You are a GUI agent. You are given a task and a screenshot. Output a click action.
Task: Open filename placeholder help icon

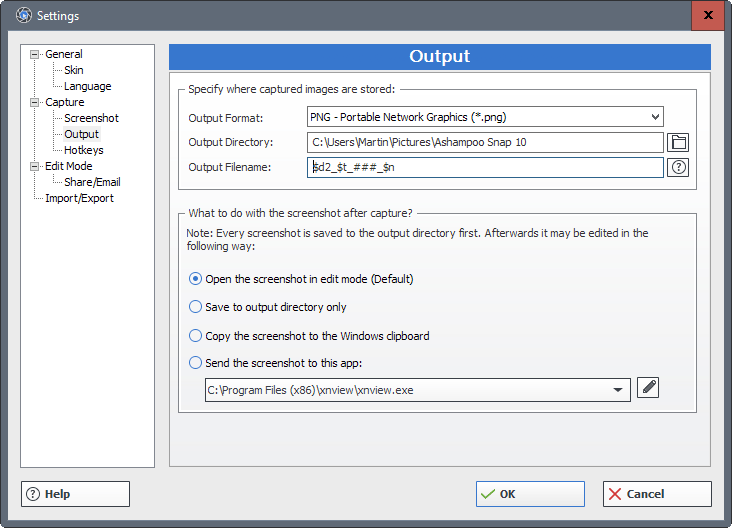(x=678, y=167)
